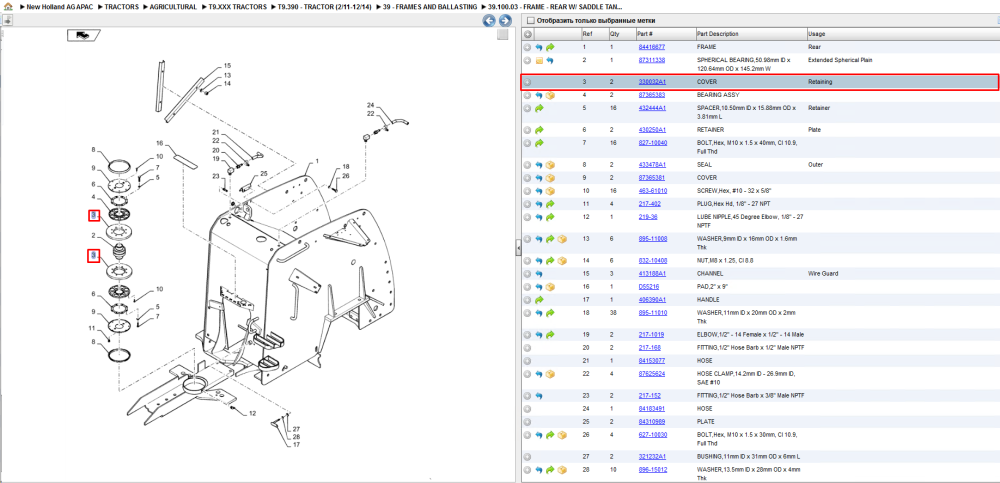
Task: Click green arrow in WASHER 895-11010 row
Action: tap(550, 313)
